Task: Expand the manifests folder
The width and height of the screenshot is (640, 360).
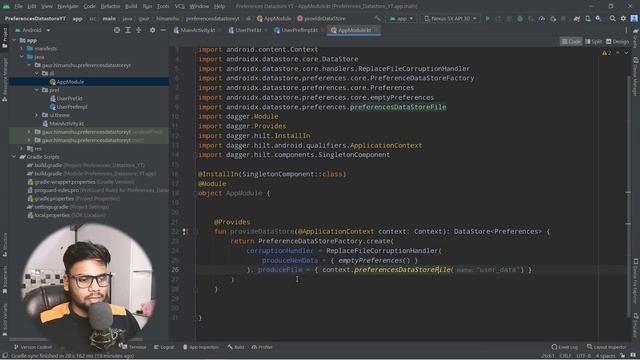Action: click(x=22, y=49)
